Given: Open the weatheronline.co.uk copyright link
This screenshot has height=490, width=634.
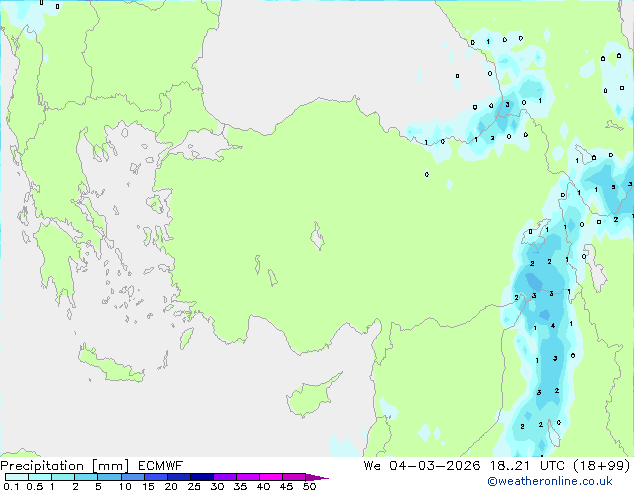Looking at the screenshot, I should click(x=550, y=481).
